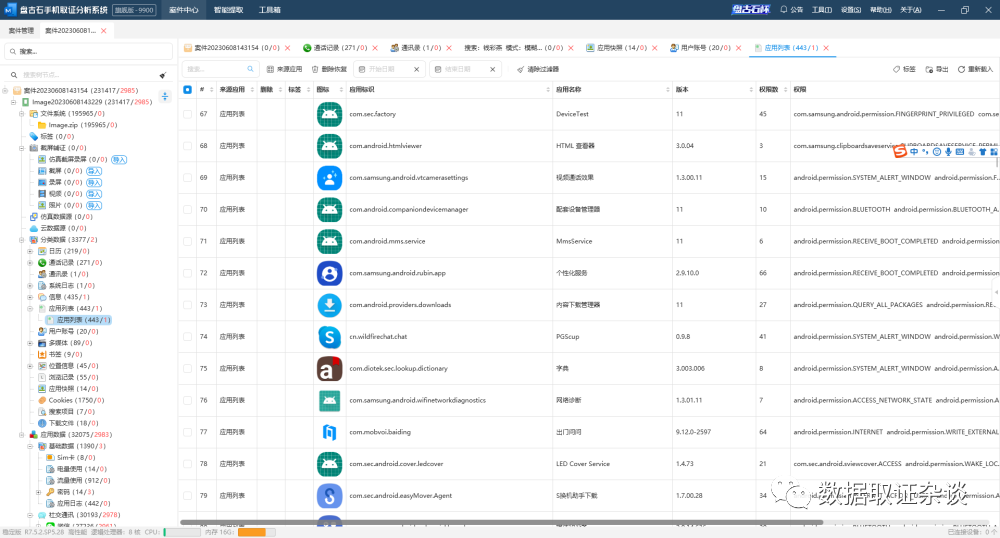1000x538 pixels.
Task: Click the top-left 搜索 input field
Action: (88, 52)
